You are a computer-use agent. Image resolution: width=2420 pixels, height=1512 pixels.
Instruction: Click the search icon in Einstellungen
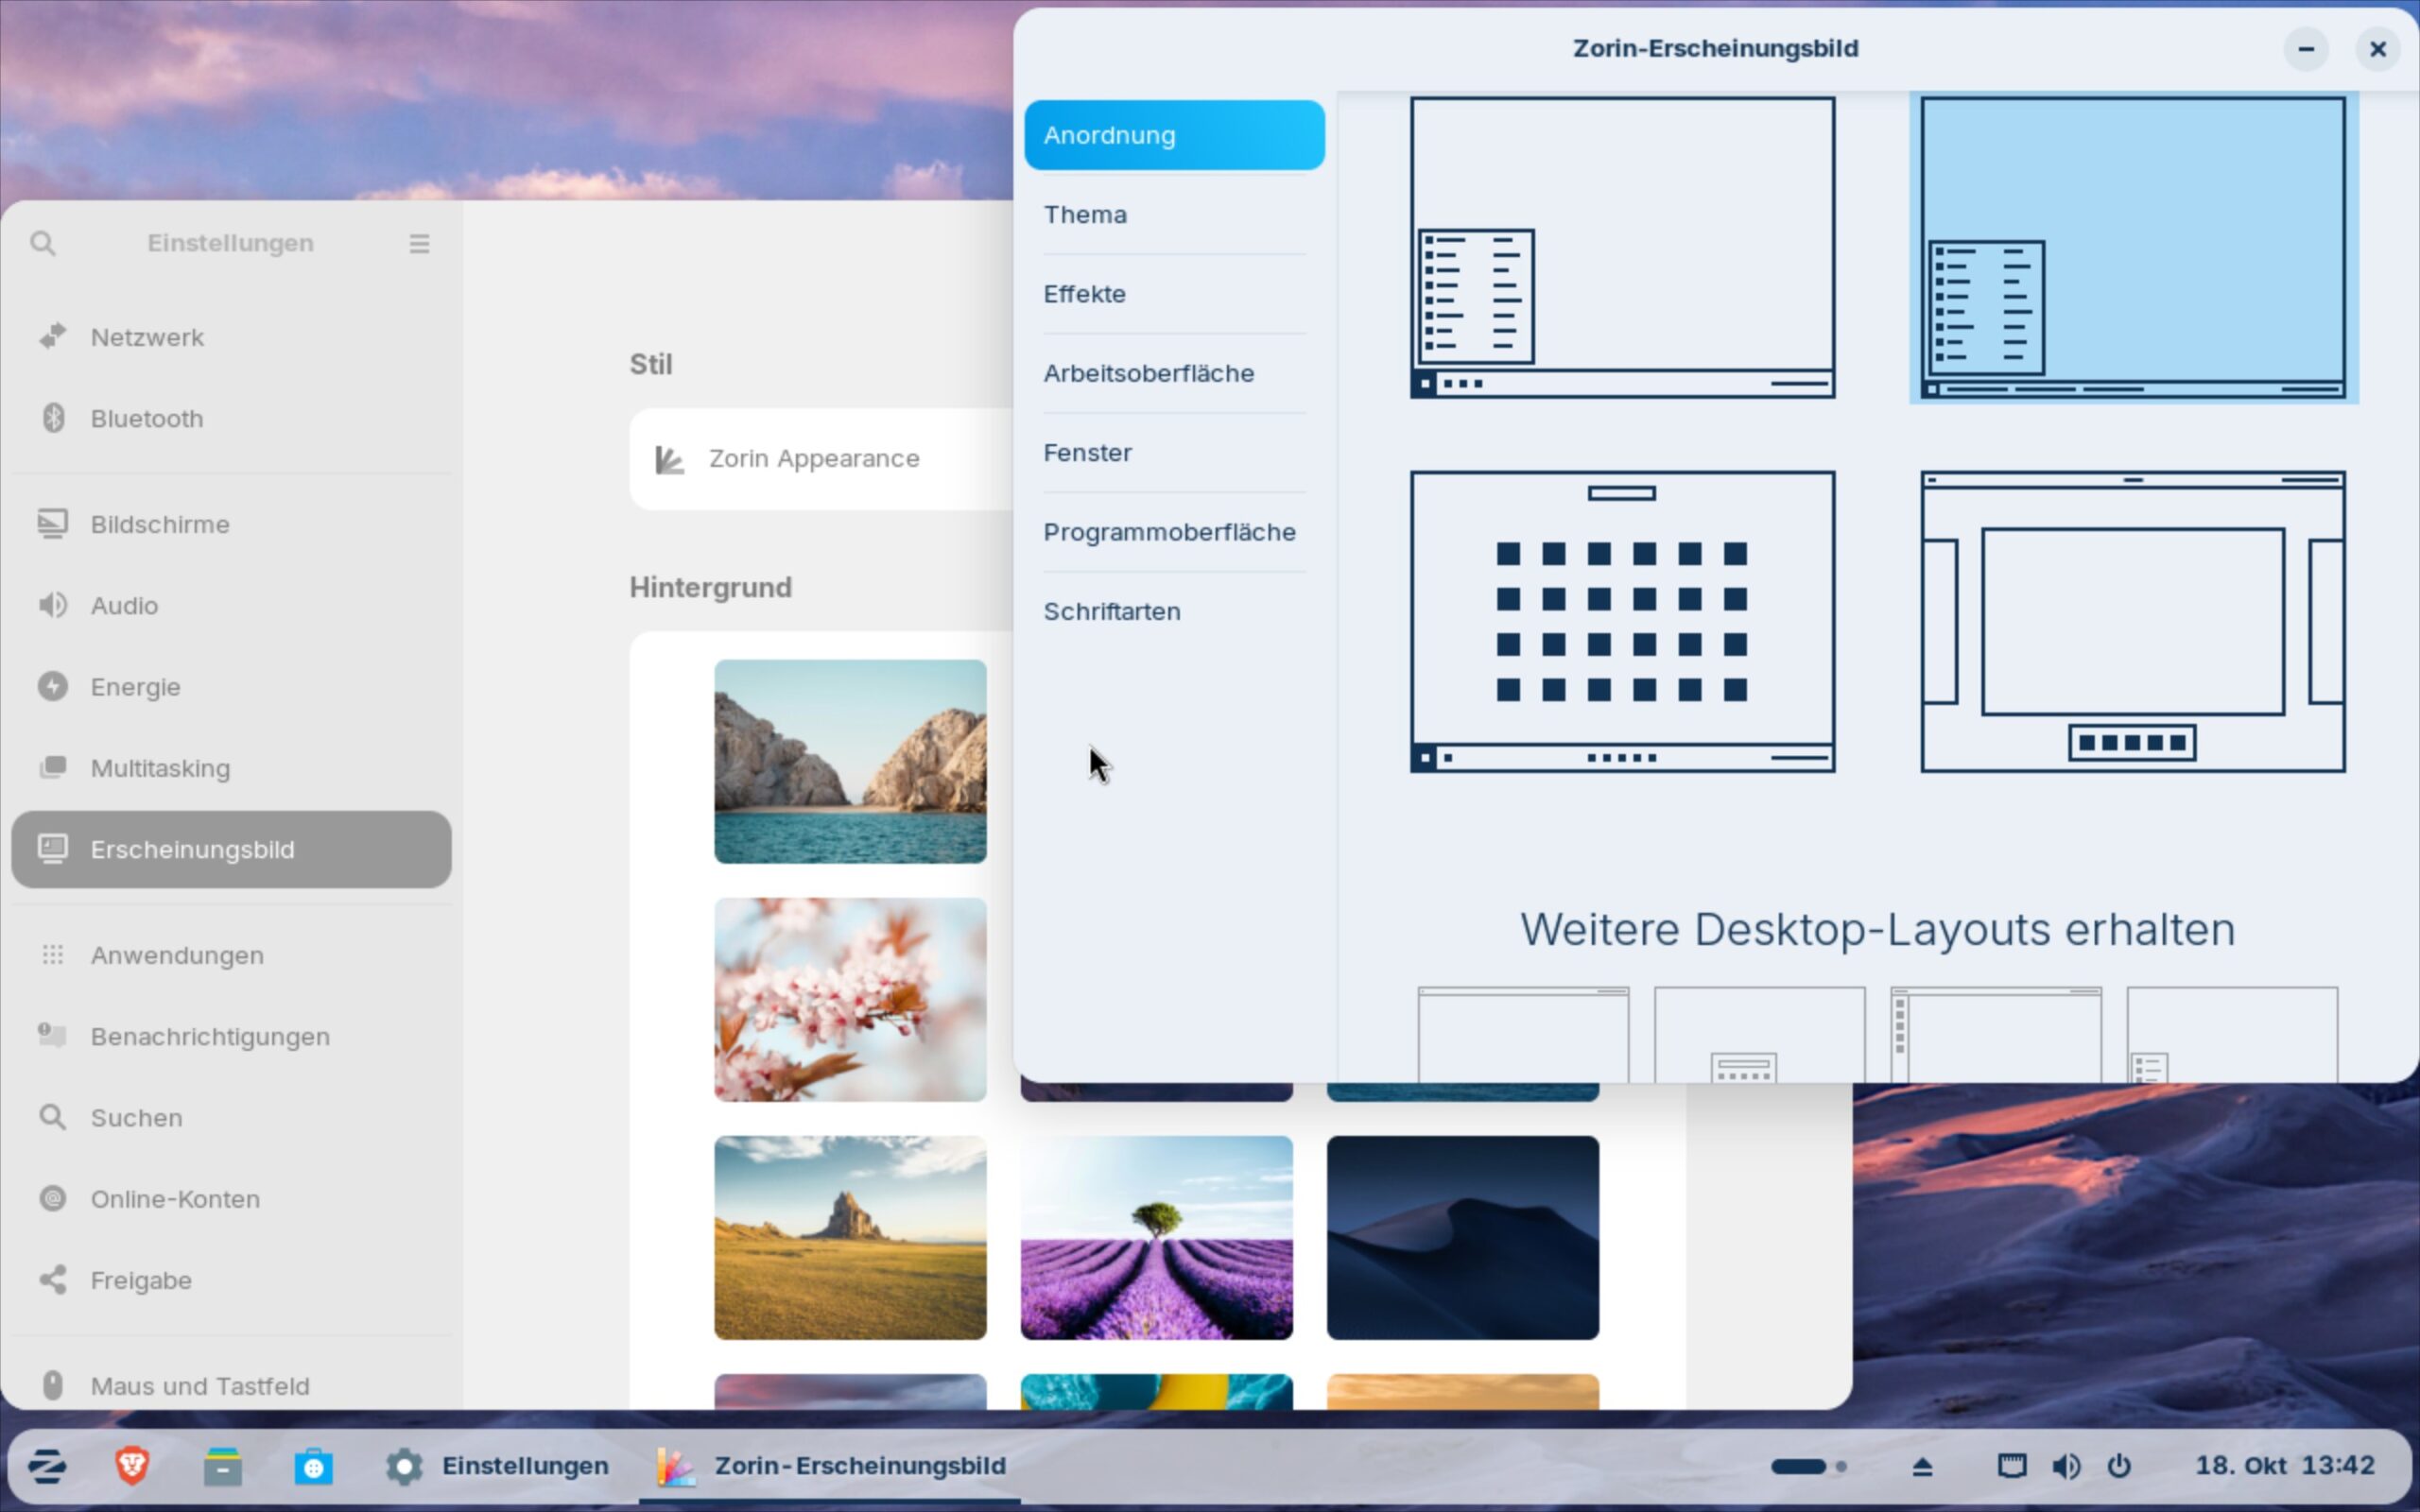tap(43, 243)
